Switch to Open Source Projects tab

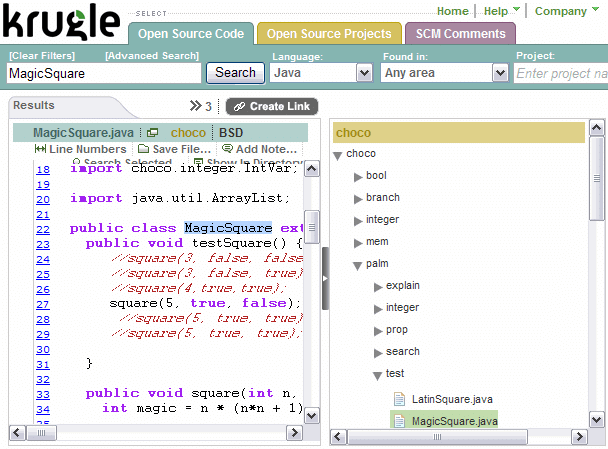[x=329, y=34]
